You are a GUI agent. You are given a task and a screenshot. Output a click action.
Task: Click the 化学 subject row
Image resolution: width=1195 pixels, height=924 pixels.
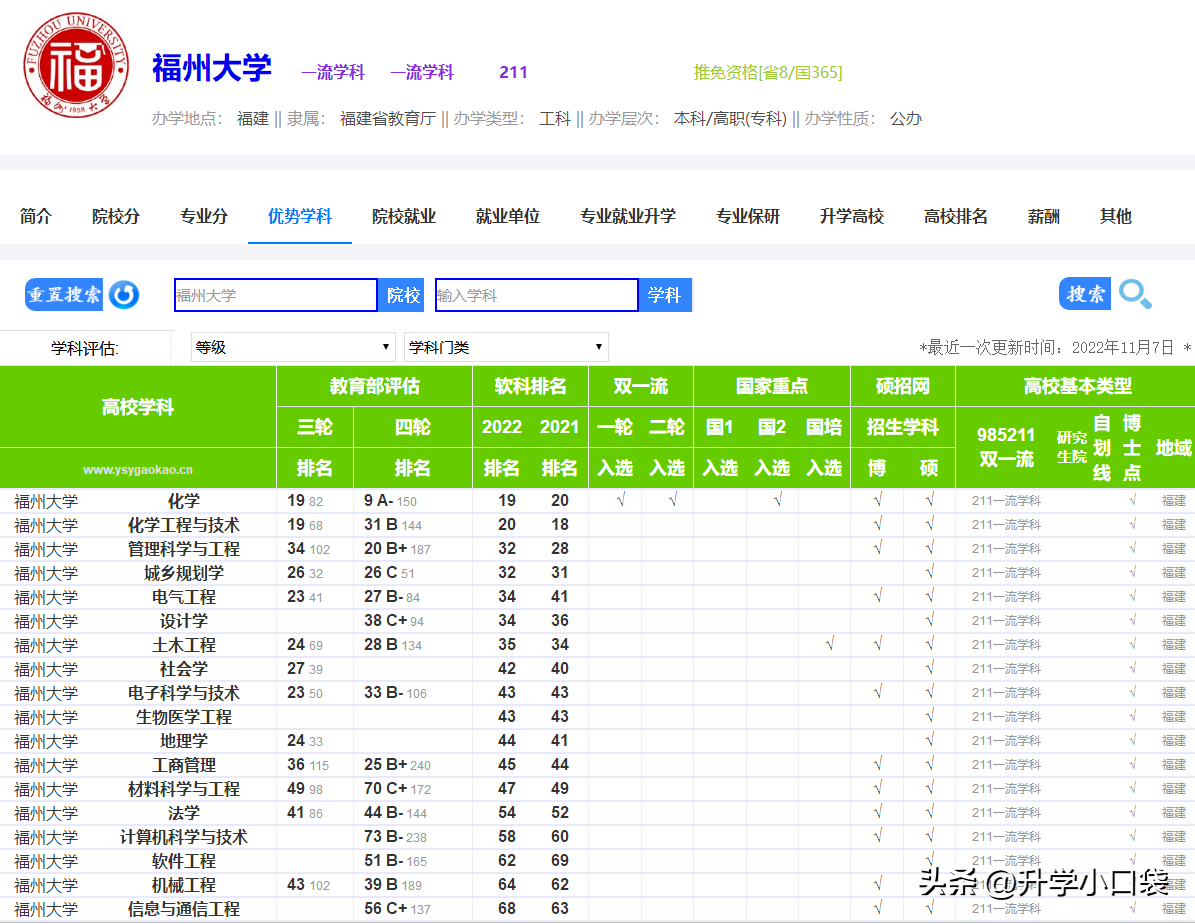pyautogui.click(x=598, y=501)
